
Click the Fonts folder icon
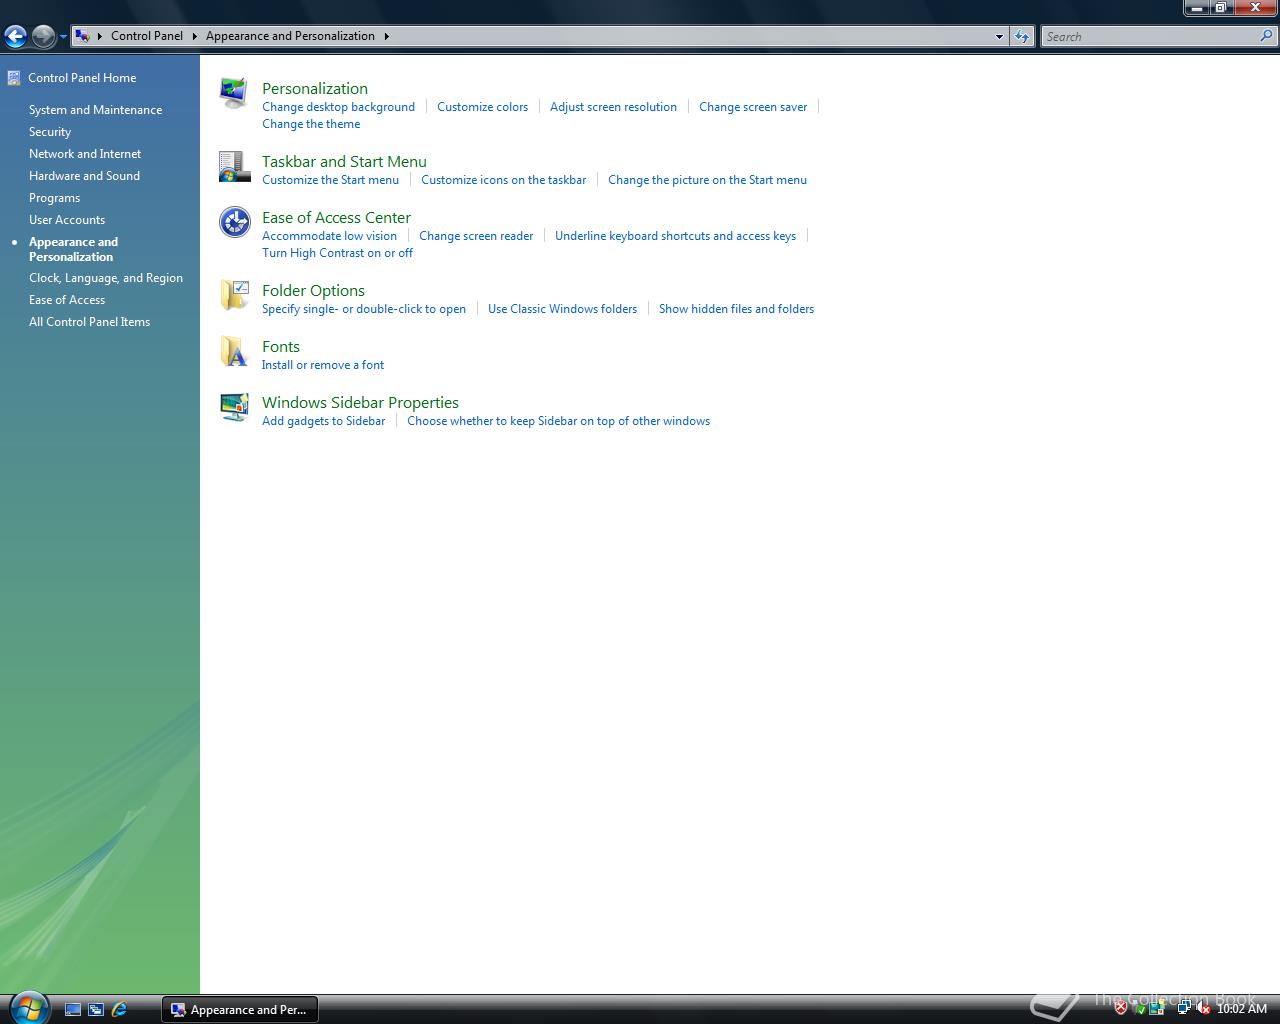[234, 352]
